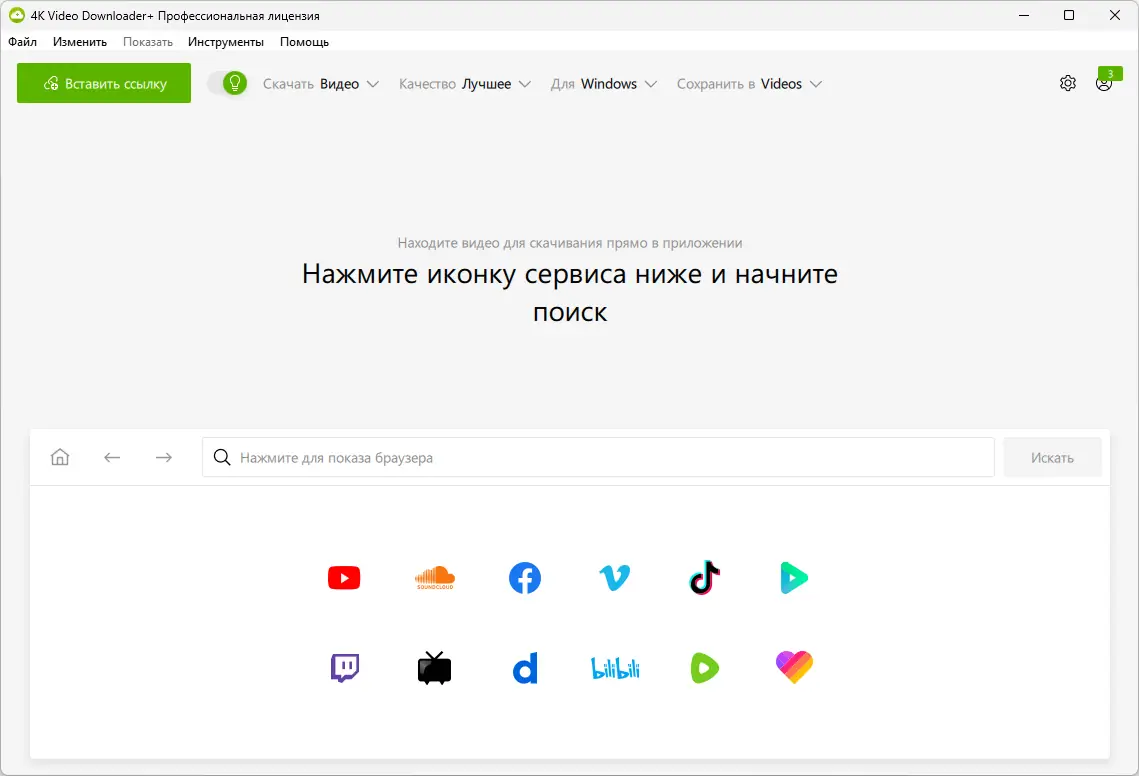The height and width of the screenshot is (776, 1139).
Task: Open application settings via the gear icon
Action: coord(1067,83)
